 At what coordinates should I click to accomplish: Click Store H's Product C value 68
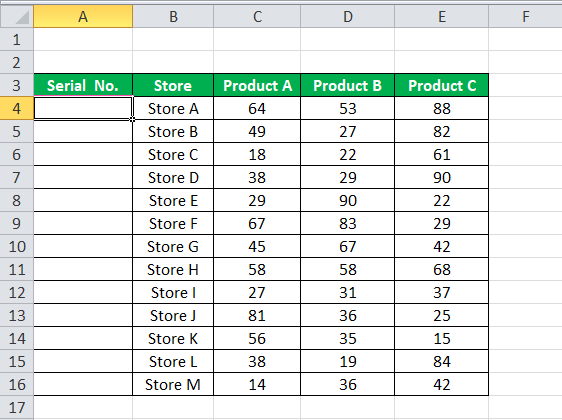coord(442,269)
